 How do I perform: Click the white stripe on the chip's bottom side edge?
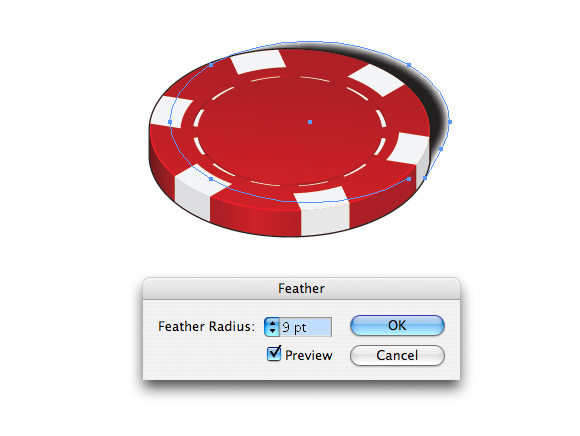coord(325,219)
